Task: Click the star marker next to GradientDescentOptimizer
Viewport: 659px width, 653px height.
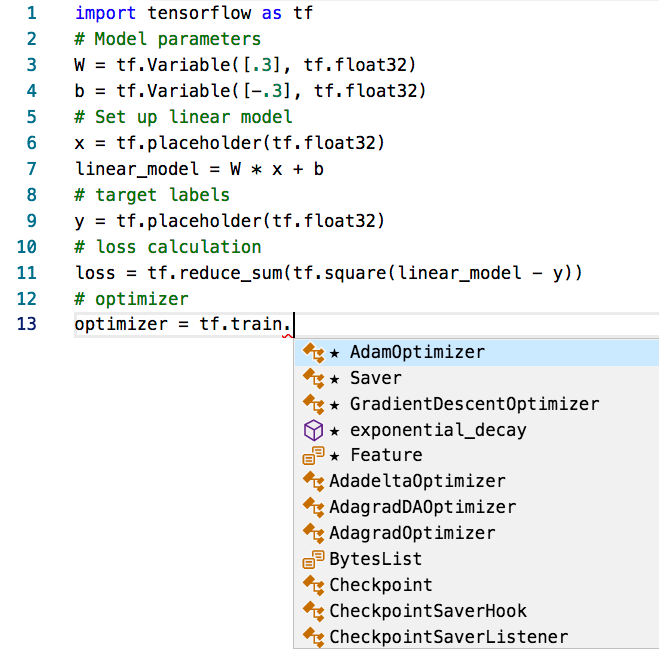Action: (x=335, y=405)
